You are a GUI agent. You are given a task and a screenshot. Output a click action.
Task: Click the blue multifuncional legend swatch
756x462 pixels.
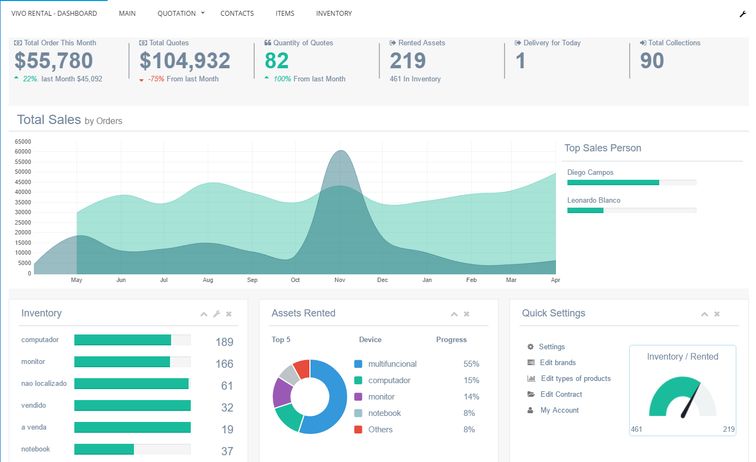coord(359,364)
